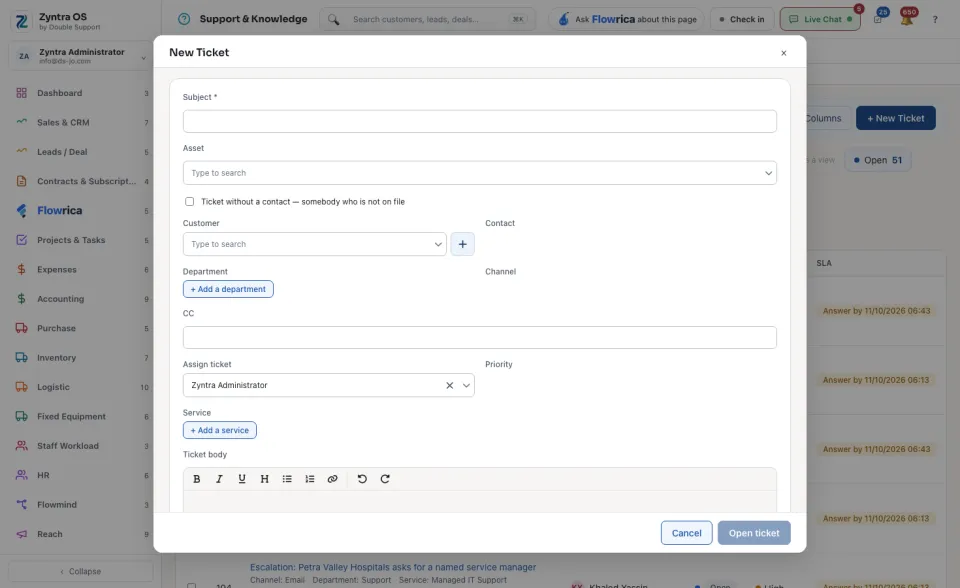Insert heading via the H toolbar icon

click(264, 479)
